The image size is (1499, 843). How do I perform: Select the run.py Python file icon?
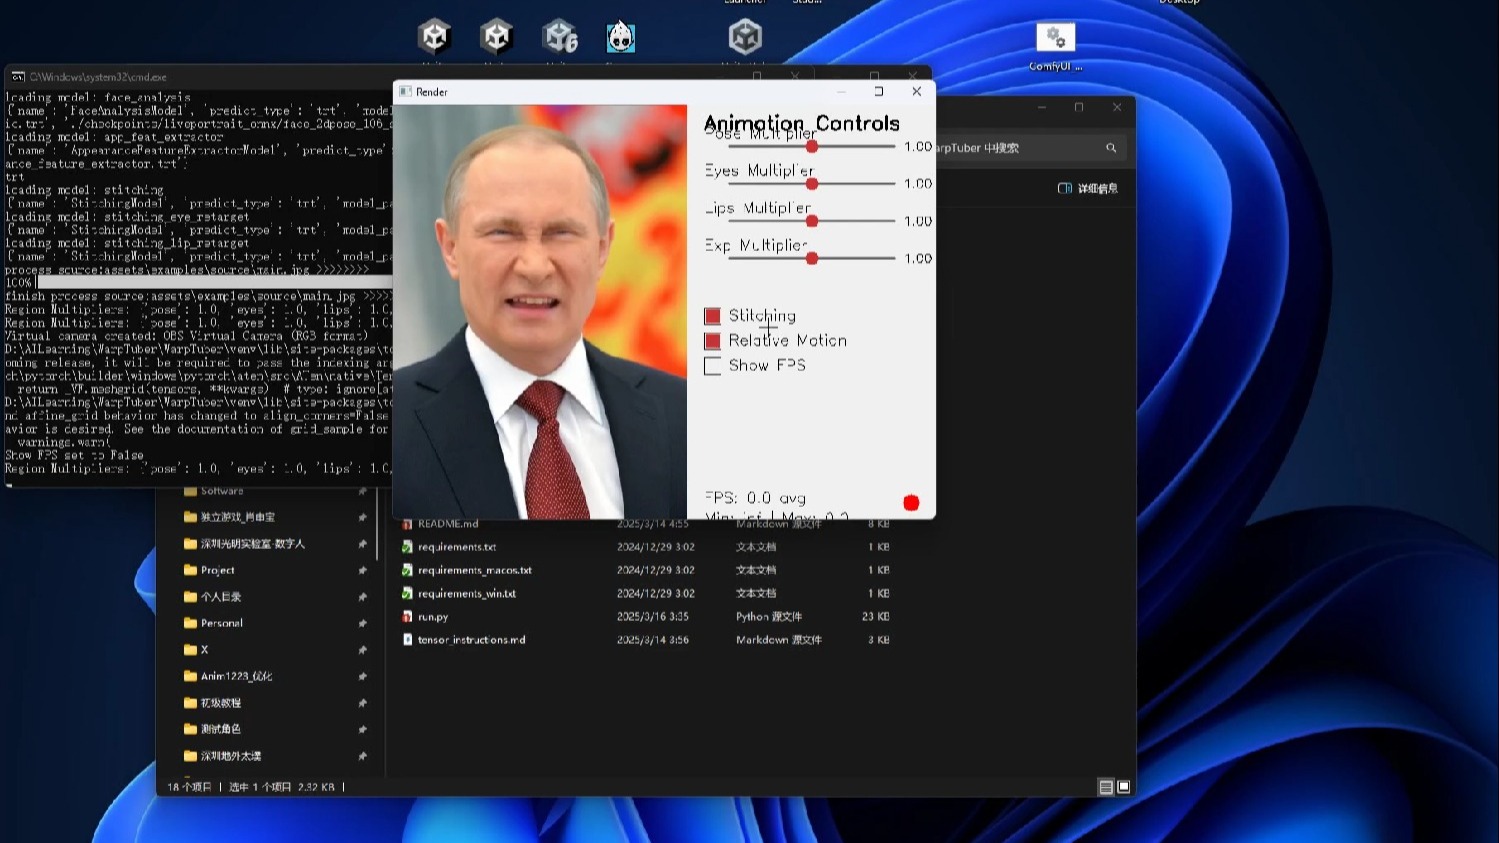(407, 616)
